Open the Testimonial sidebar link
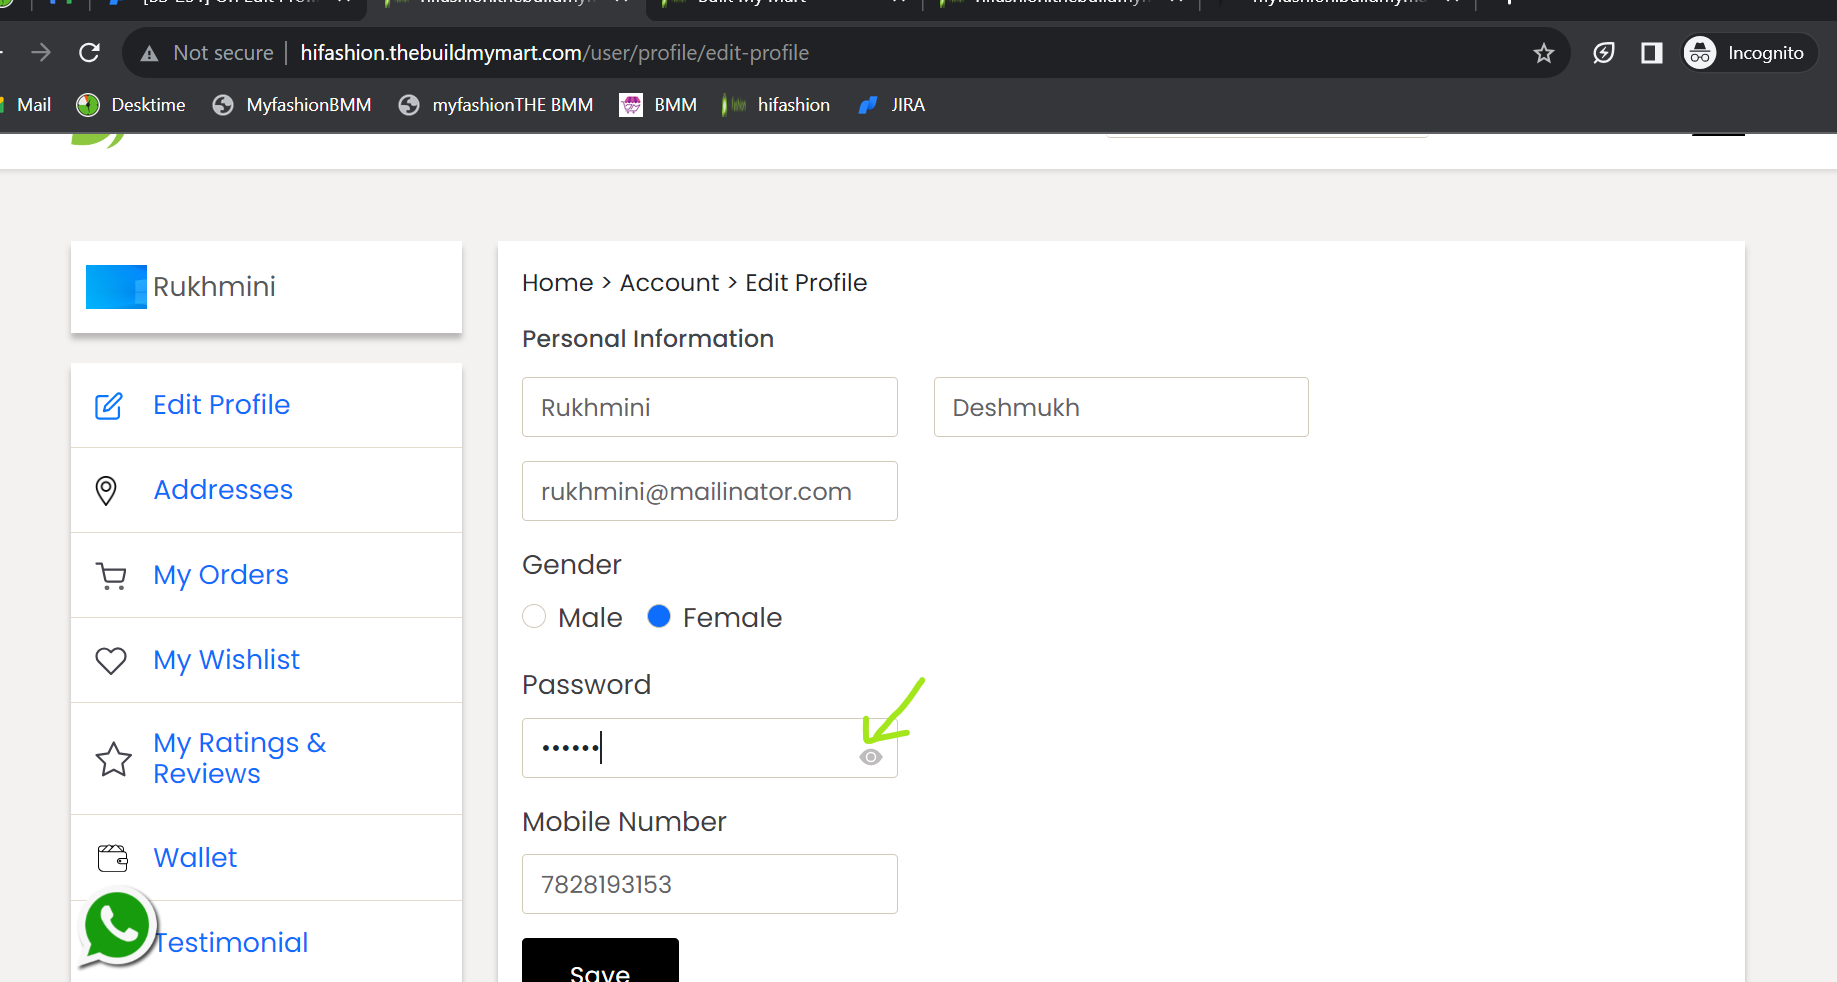1837x982 pixels. [232, 943]
